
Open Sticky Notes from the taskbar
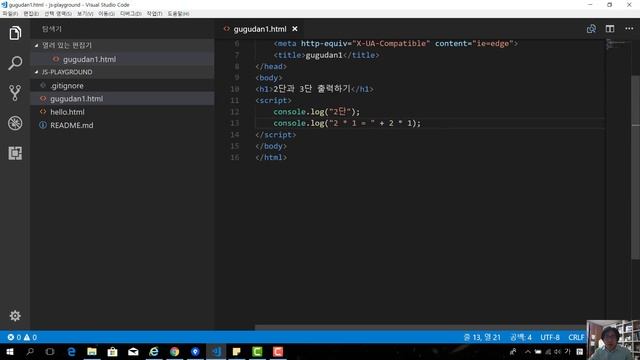[x=236, y=351]
